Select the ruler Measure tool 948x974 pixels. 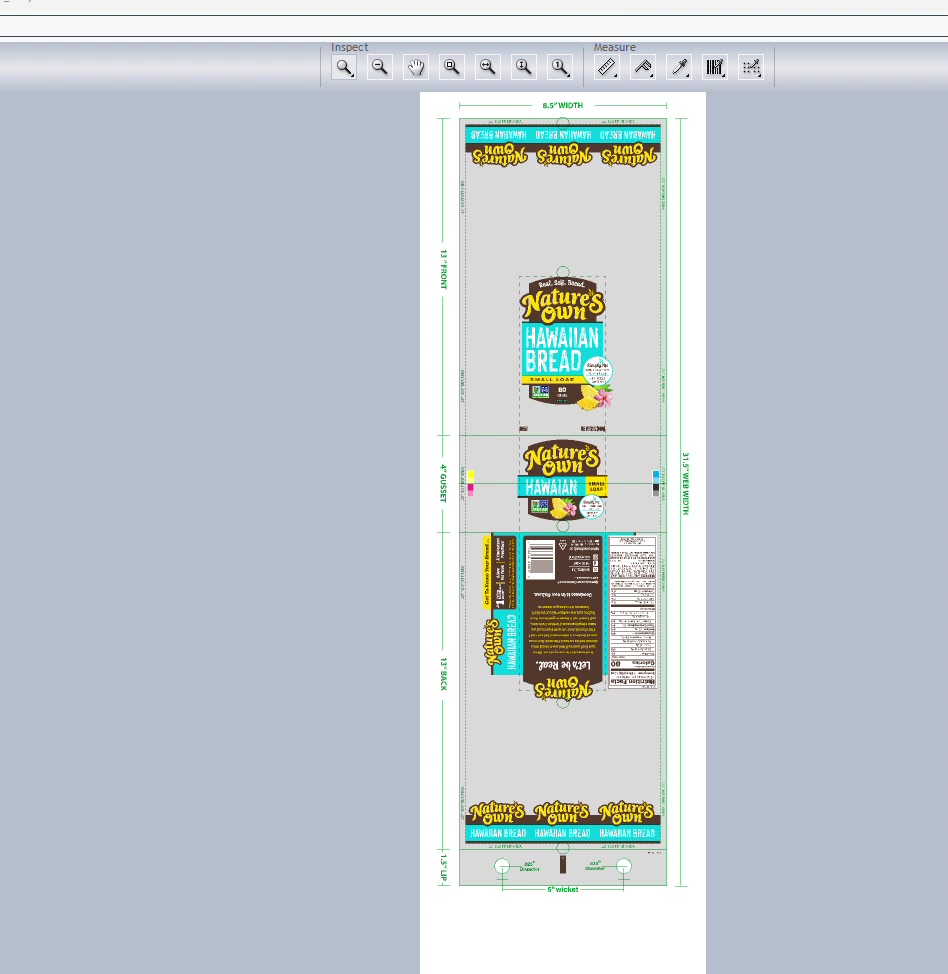(606, 67)
